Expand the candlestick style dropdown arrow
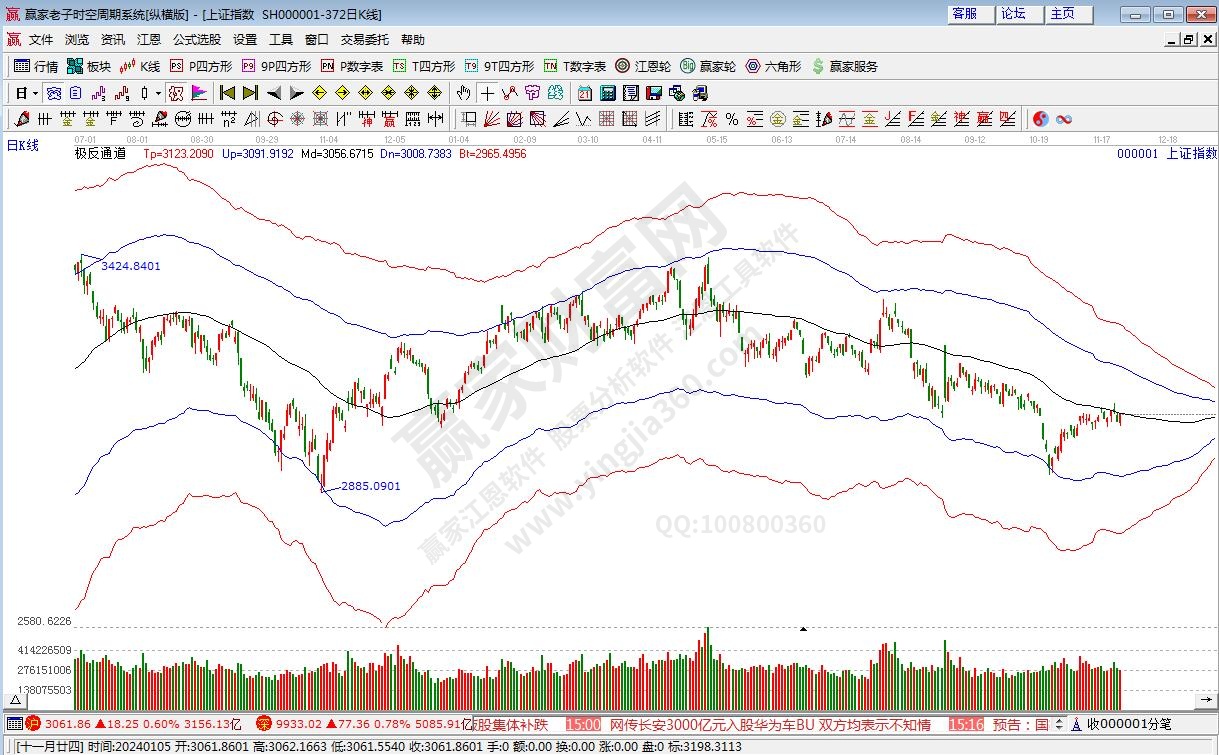 point(158,93)
